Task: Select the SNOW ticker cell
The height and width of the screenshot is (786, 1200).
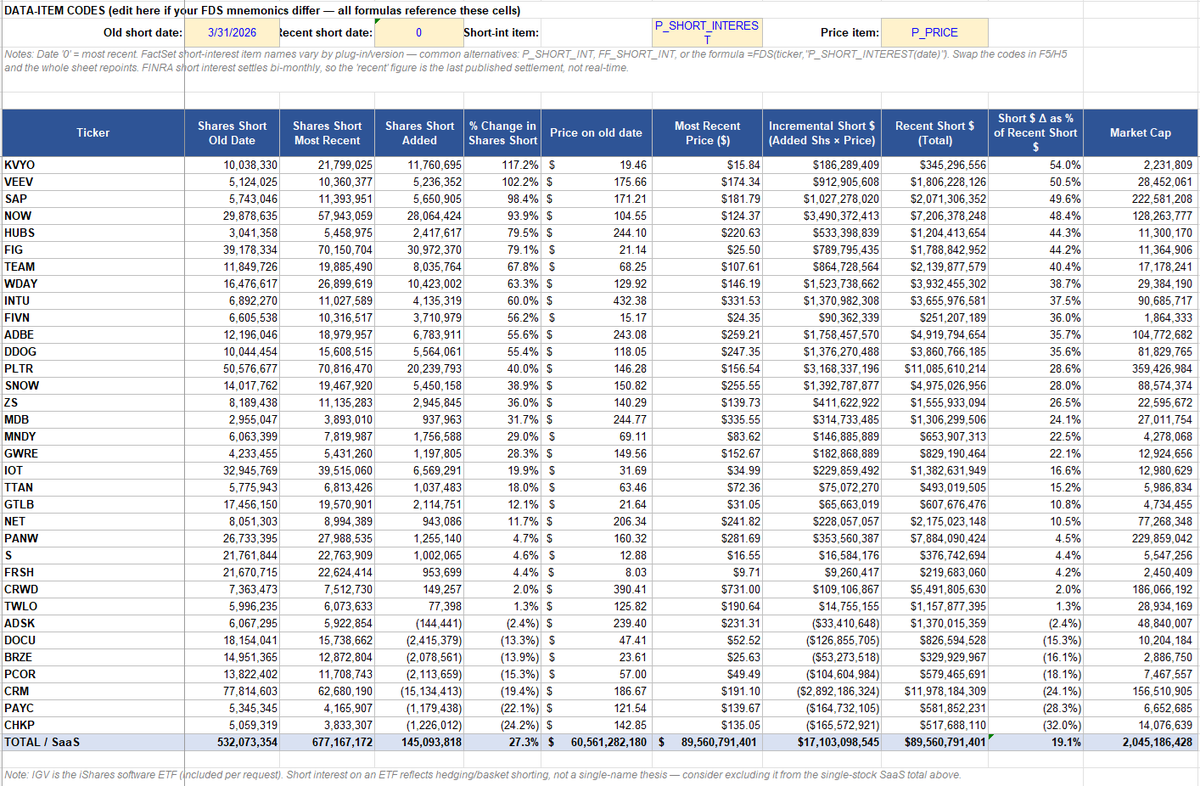Action: 93,385
